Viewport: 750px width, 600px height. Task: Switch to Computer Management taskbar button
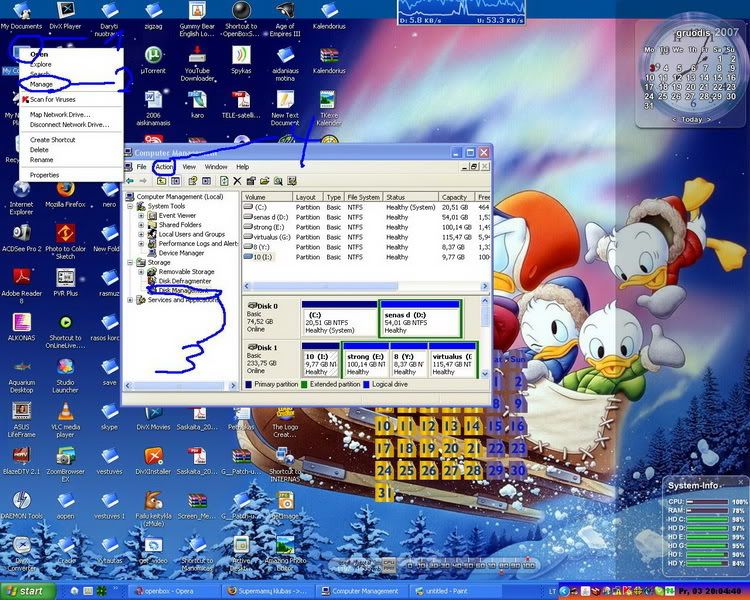[x=364, y=591]
